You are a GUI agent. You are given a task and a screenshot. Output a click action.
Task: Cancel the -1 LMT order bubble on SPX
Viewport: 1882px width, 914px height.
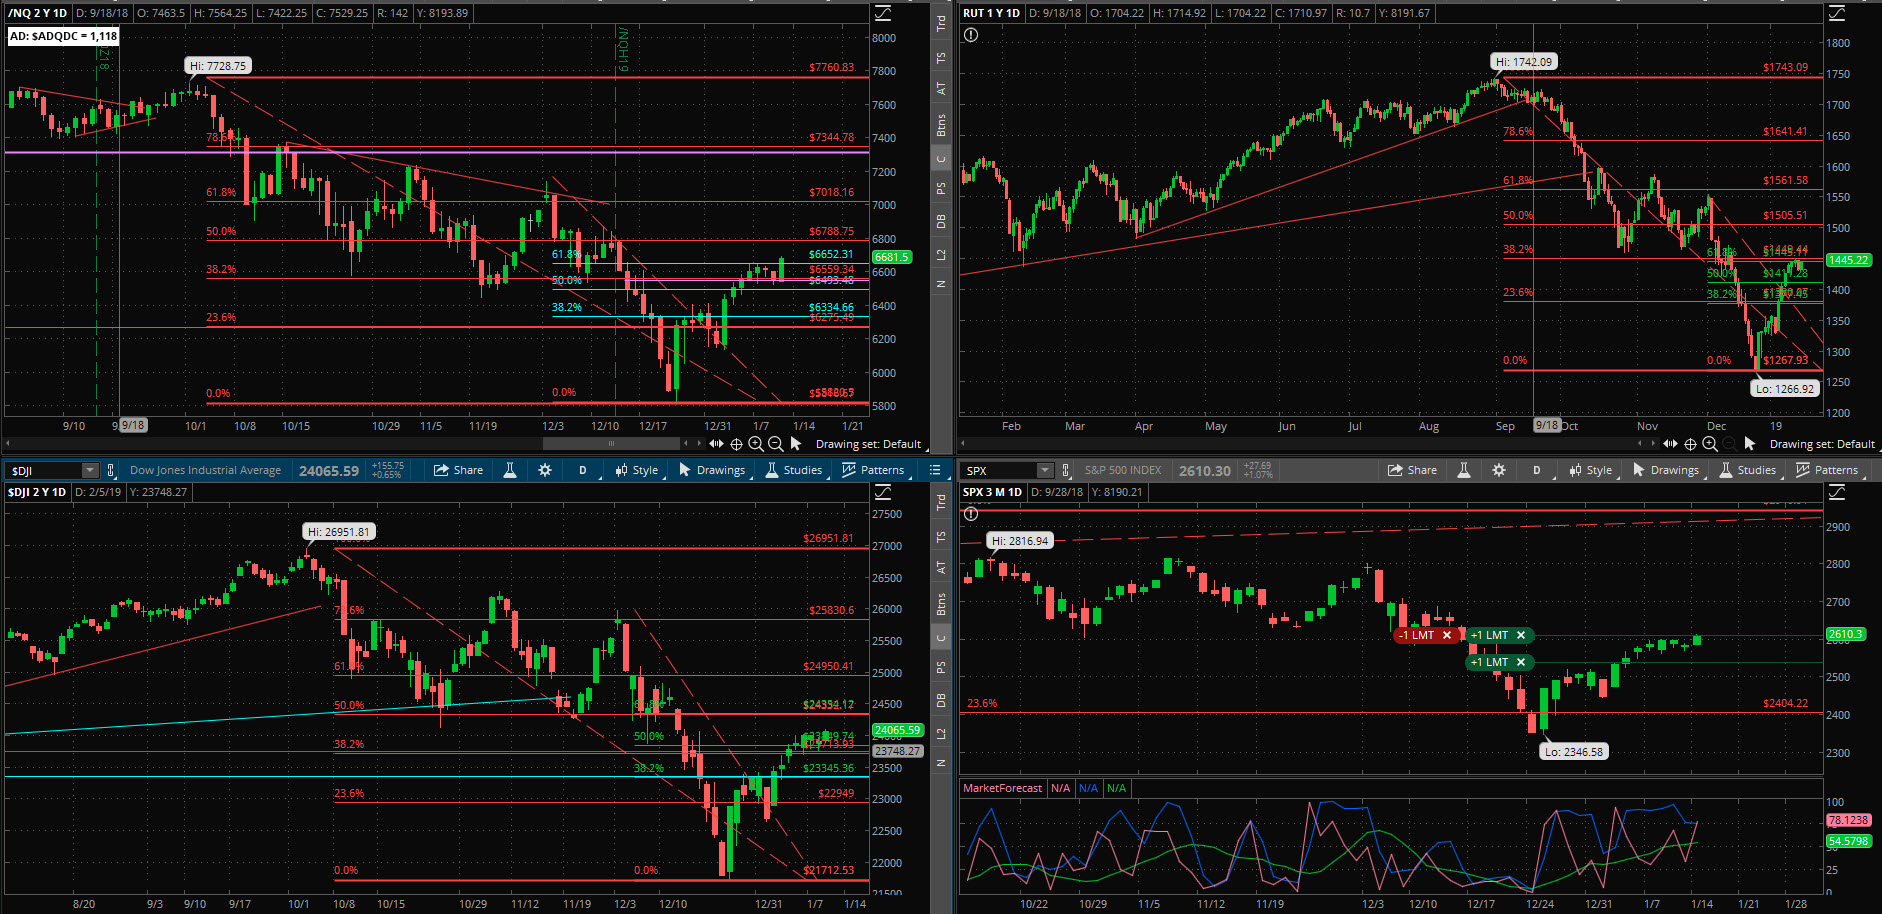tap(1446, 635)
